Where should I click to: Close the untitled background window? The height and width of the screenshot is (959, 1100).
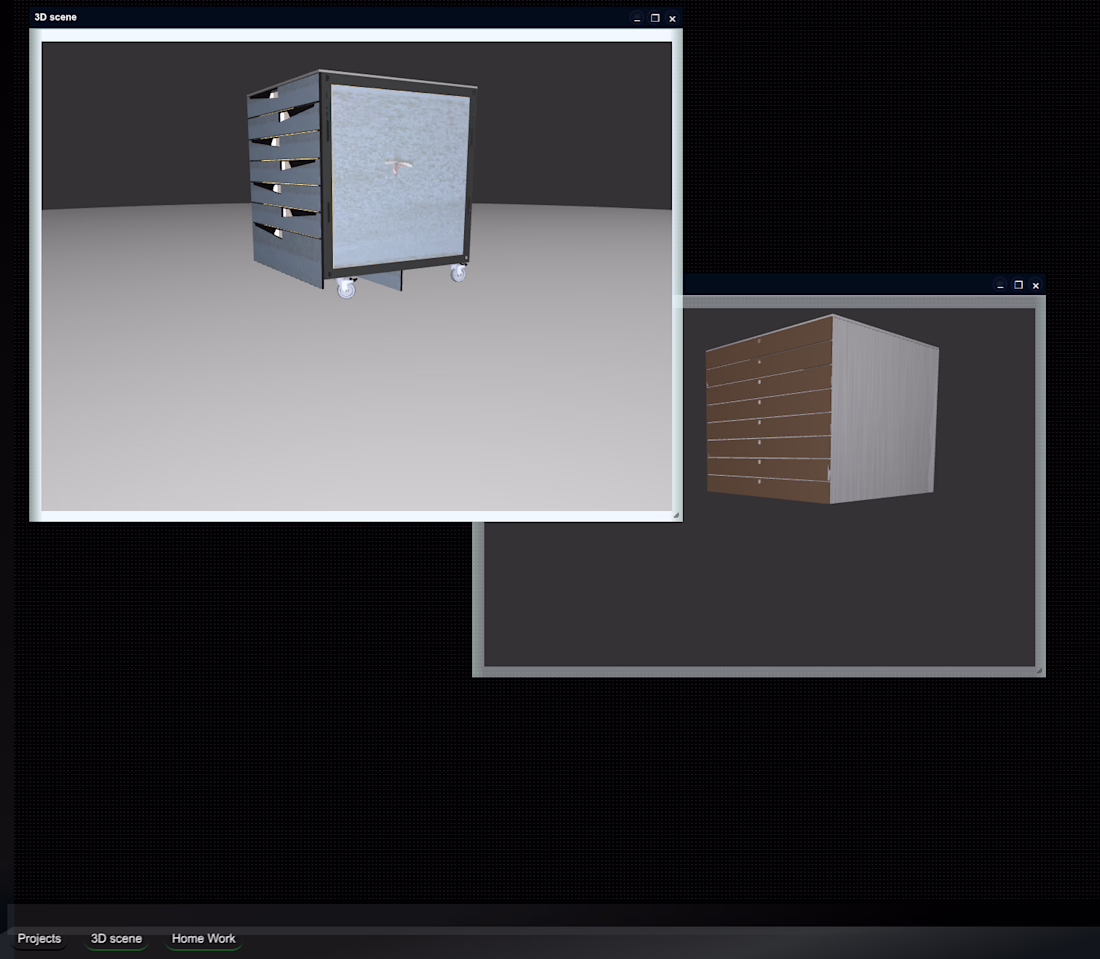(1035, 286)
